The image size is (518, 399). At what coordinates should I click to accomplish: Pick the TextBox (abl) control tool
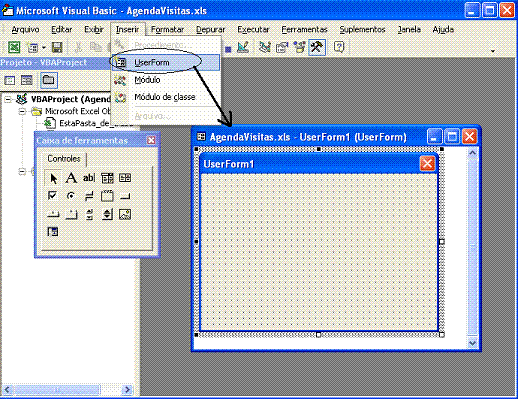pyautogui.click(x=89, y=178)
